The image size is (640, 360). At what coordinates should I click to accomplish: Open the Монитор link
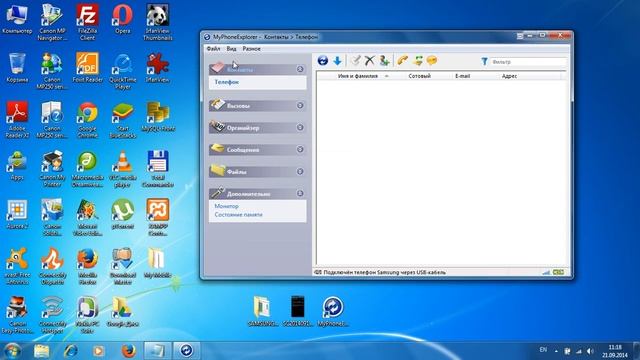pyautogui.click(x=226, y=206)
